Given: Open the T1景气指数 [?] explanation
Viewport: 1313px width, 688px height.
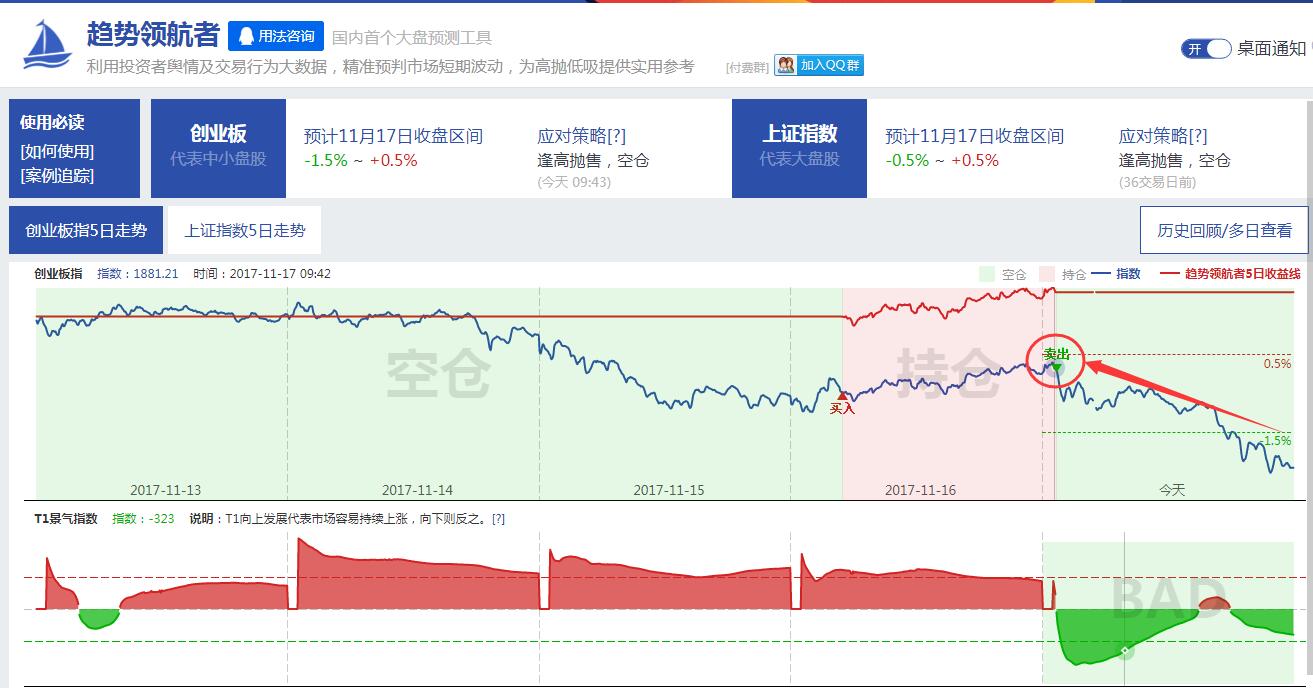Looking at the screenshot, I should pos(498,519).
